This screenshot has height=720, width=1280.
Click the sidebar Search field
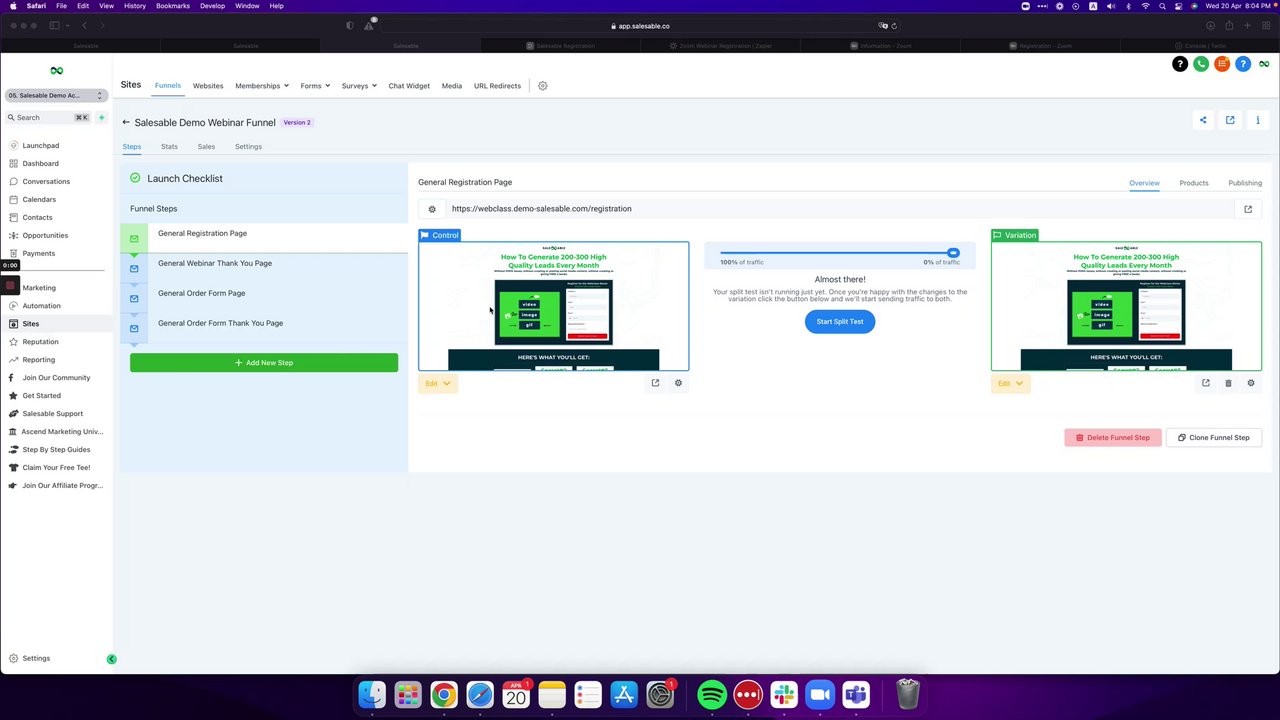tap(47, 118)
